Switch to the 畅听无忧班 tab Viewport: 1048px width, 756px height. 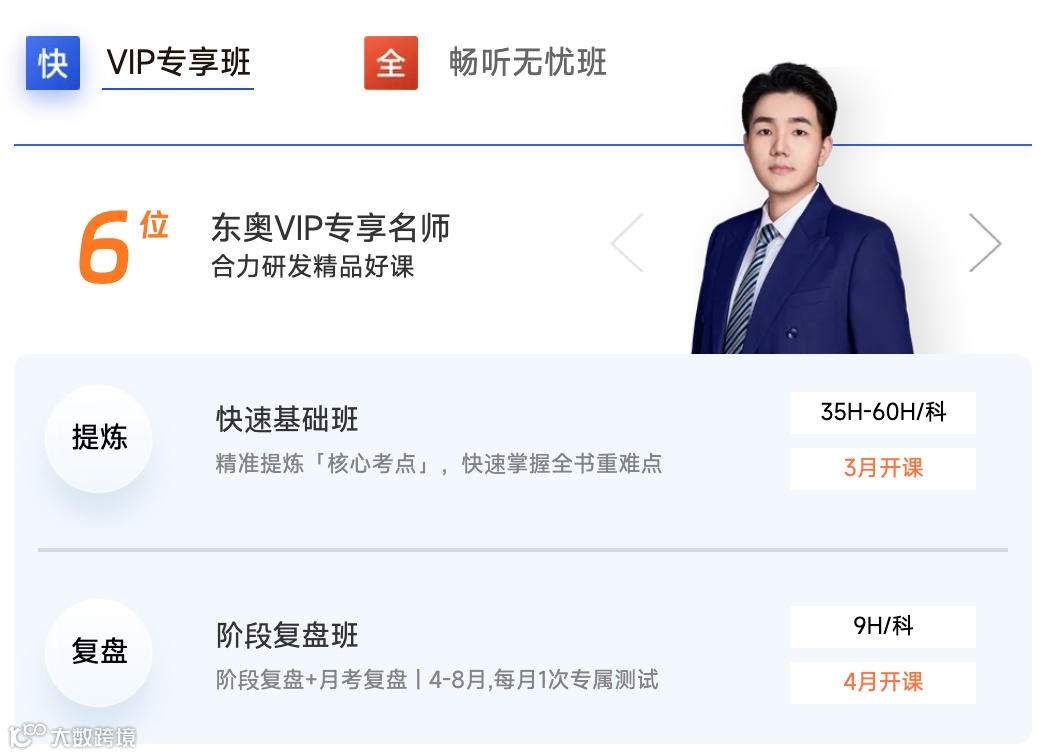[527, 62]
